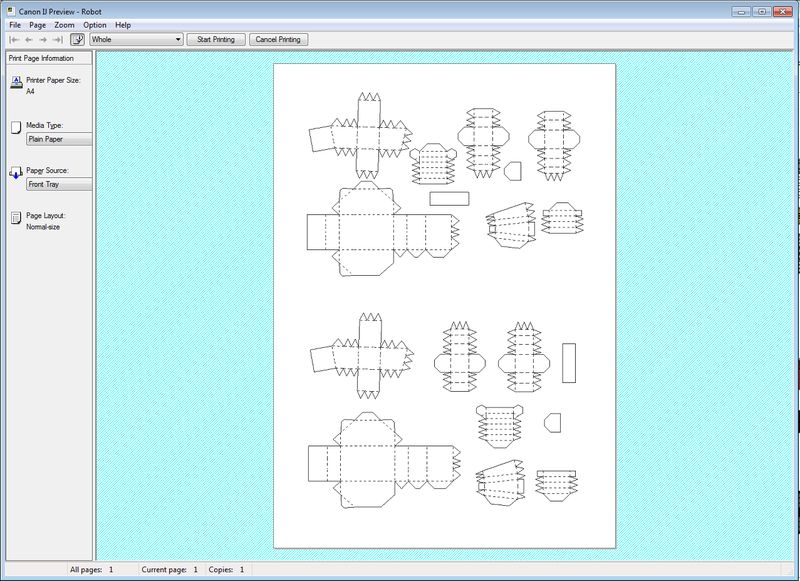Go to last page arrow icon
This screenshot has height=581, width=800.
coord(58,39)
